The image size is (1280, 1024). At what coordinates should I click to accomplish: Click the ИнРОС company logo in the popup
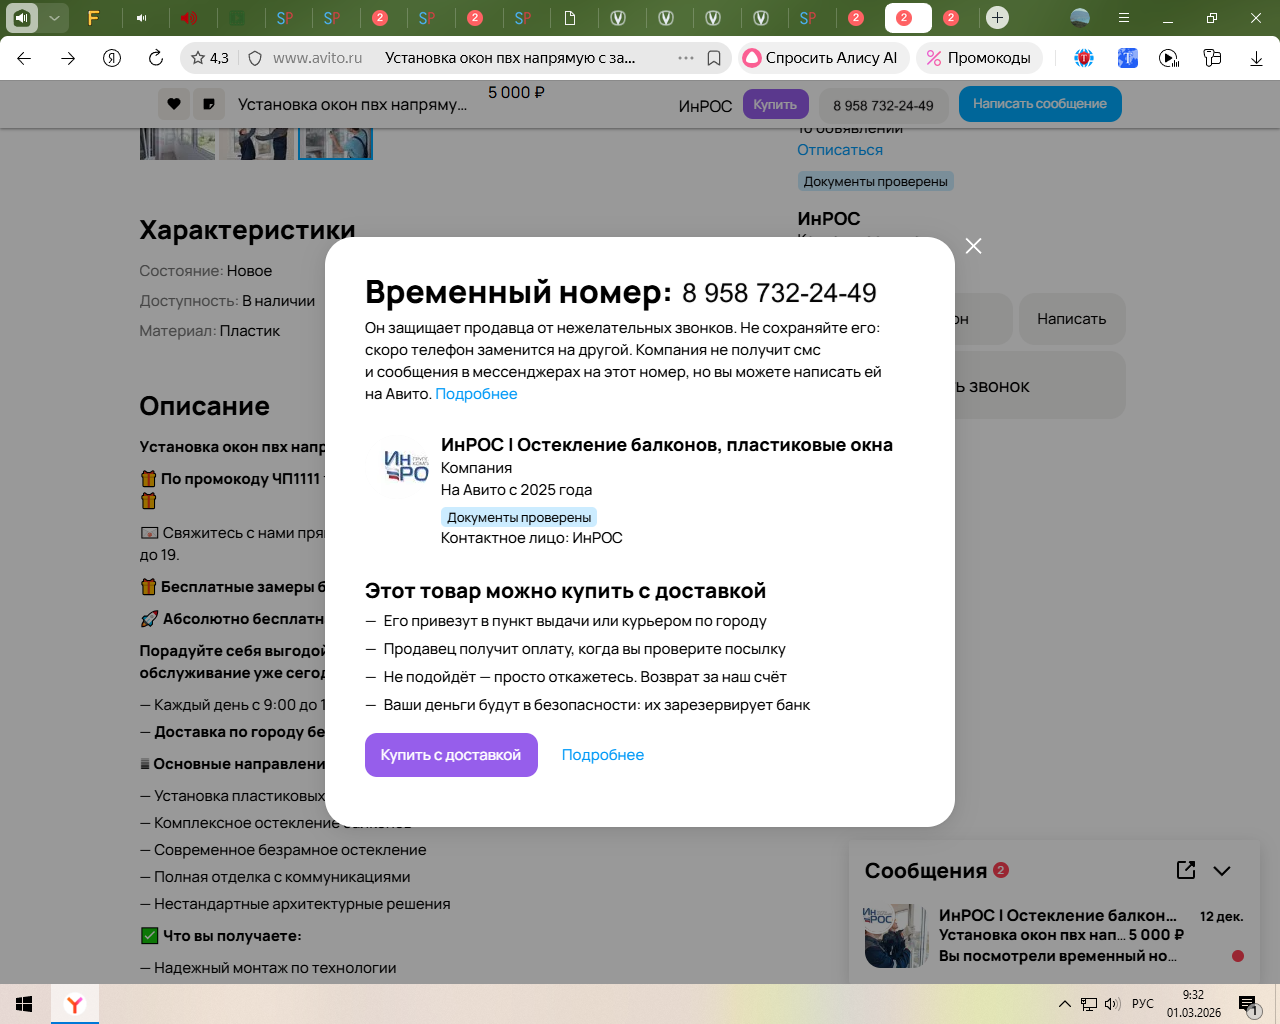click(406, 466)
